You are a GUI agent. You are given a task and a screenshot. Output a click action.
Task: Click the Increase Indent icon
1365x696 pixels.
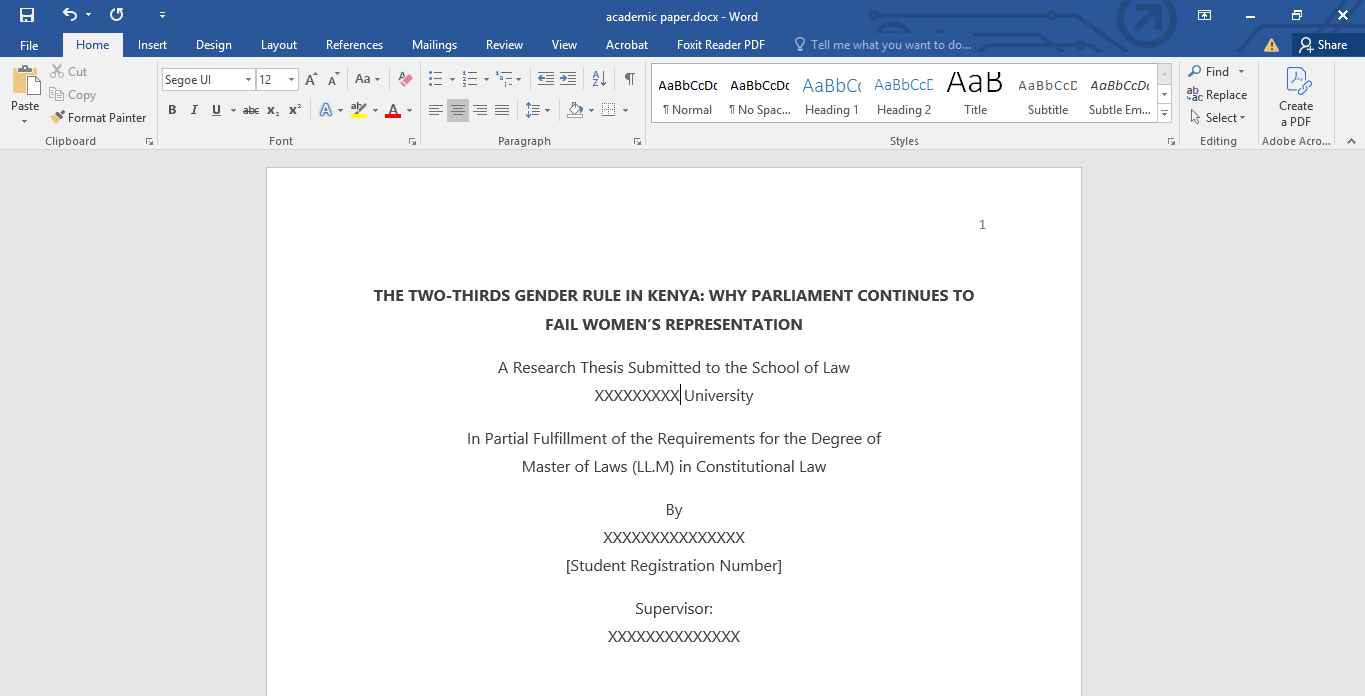[x=568, y=79]
